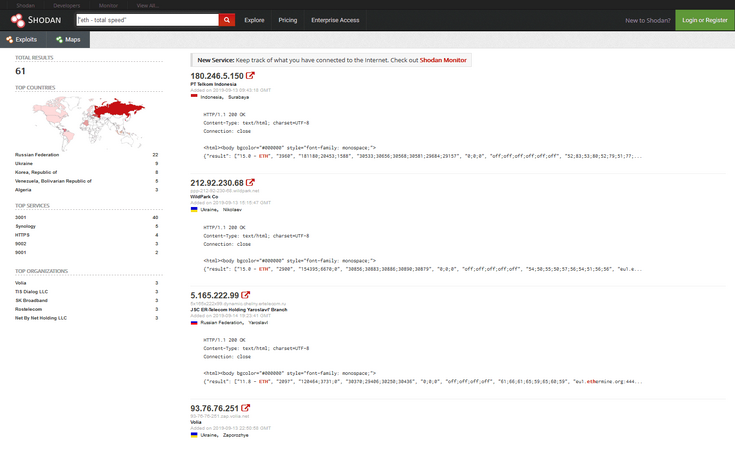This screenshot has width=735, height=450.
Task: Open IP address 5.165.222.99
Action: (214, 295)
